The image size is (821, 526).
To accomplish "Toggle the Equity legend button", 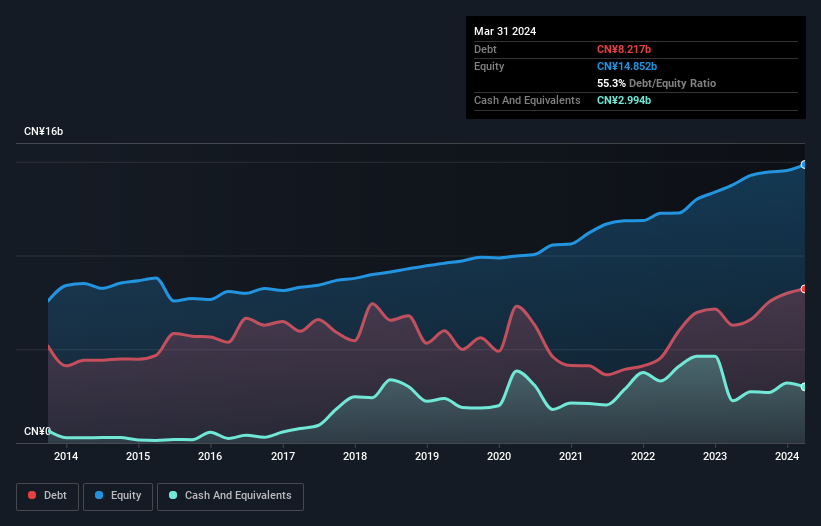I will click(118, 496).
